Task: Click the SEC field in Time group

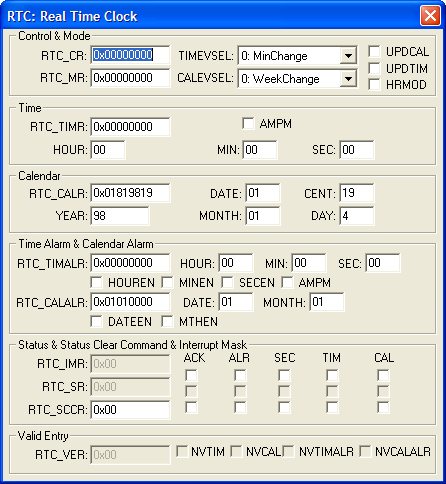Action: tap(357, 150)
